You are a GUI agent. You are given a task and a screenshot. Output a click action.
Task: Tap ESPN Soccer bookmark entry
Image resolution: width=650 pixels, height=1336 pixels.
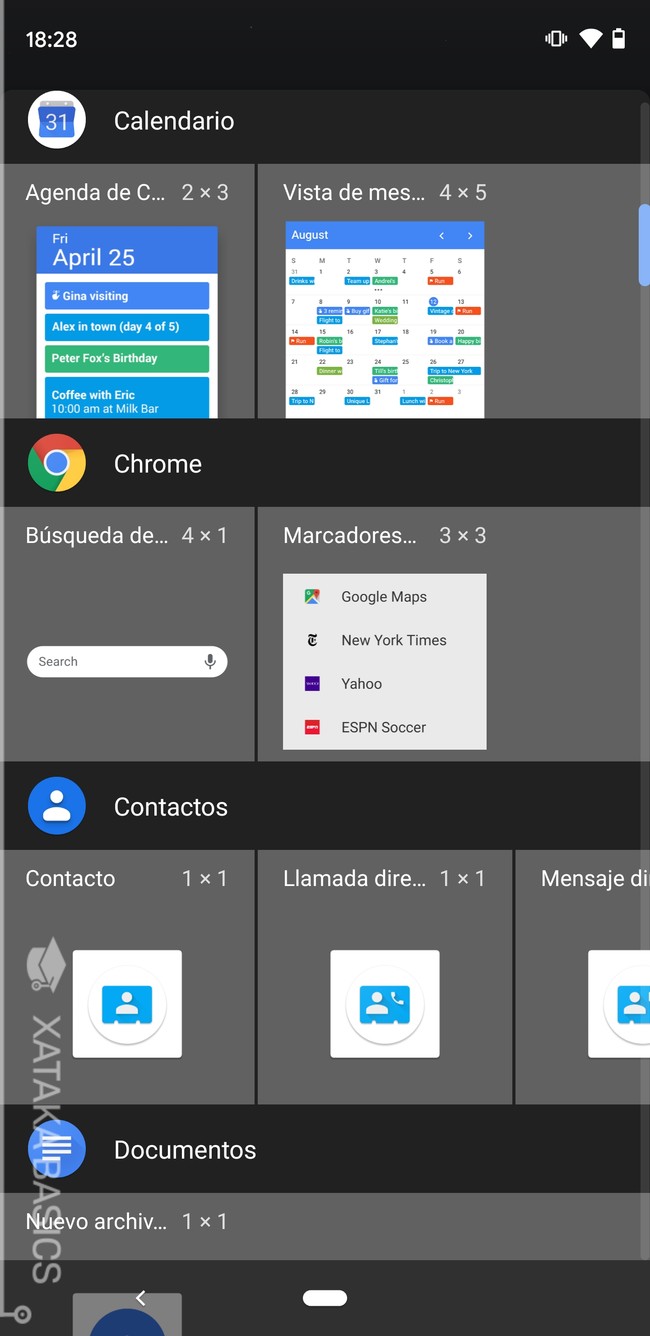click(384, 727)
